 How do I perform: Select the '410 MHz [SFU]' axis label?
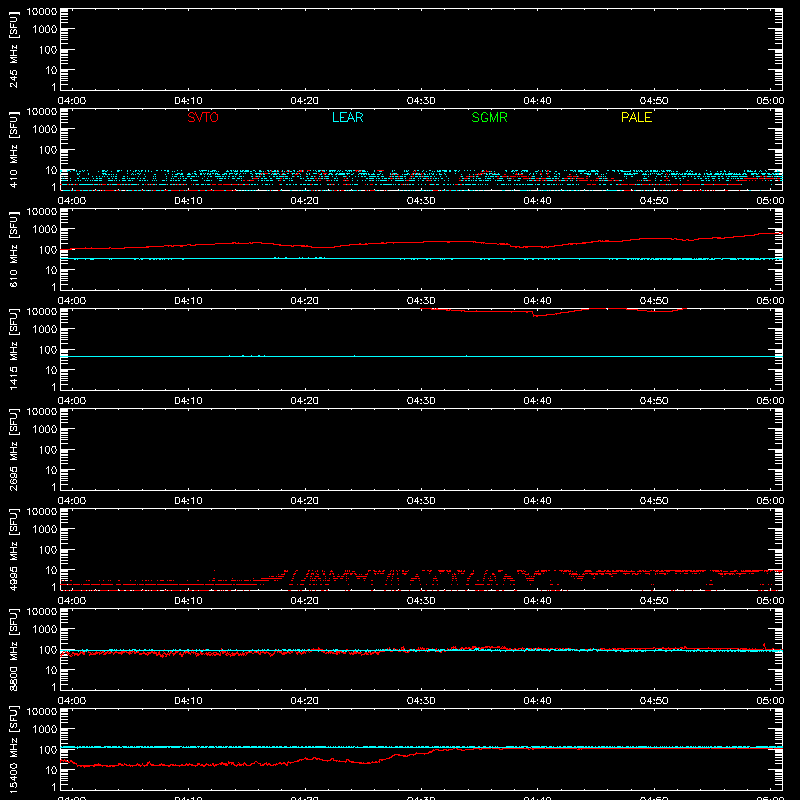[14, 149]
